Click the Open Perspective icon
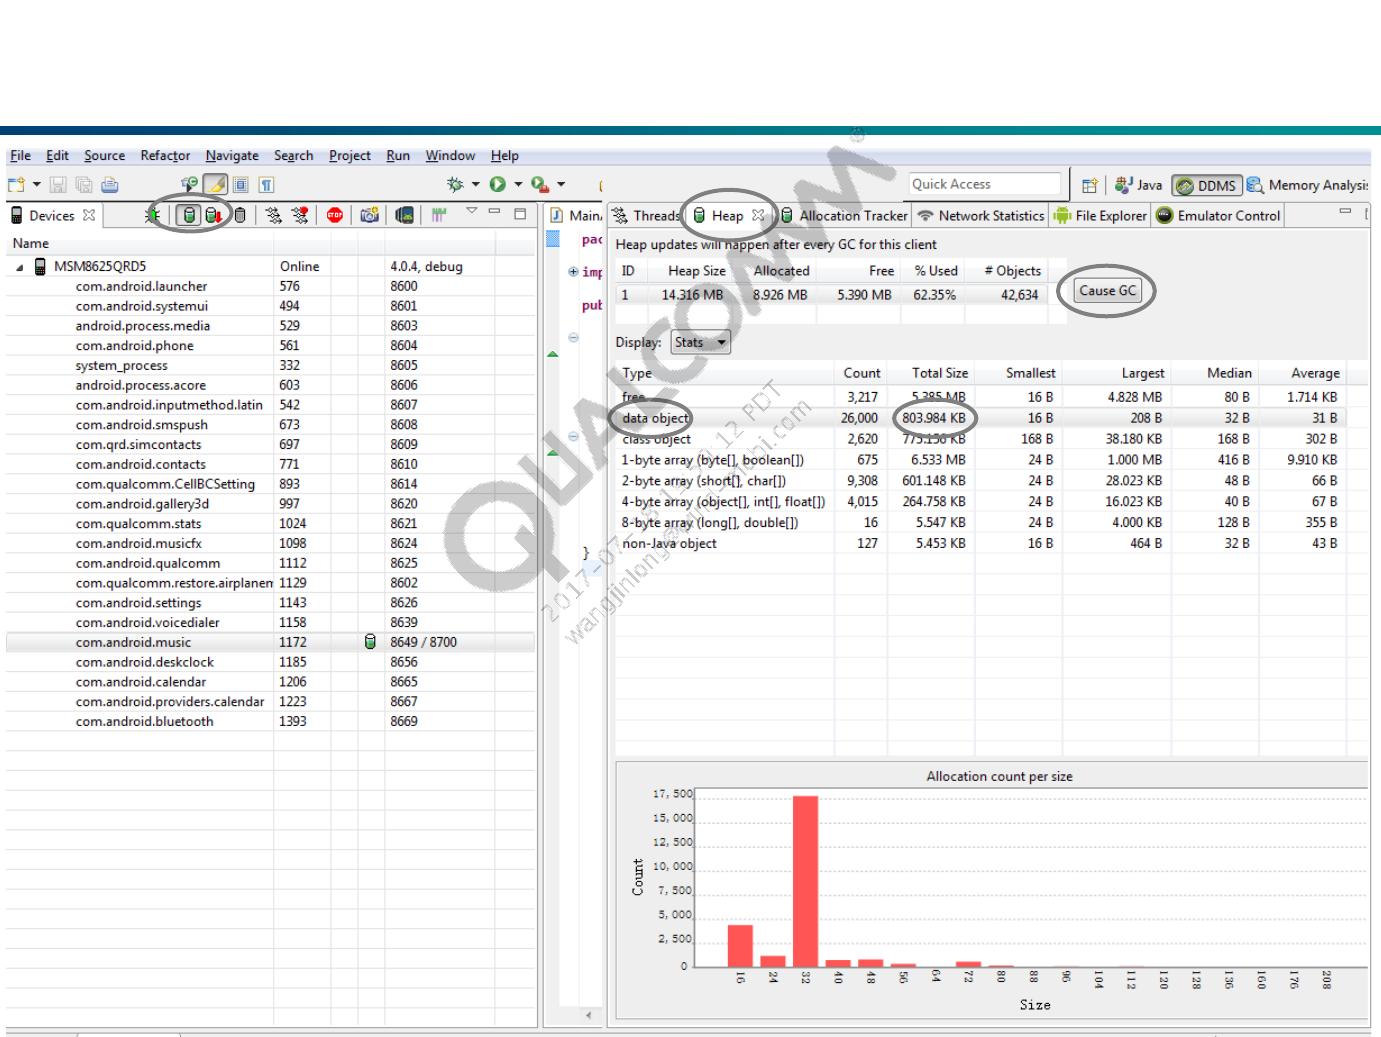 (1090, 185)
